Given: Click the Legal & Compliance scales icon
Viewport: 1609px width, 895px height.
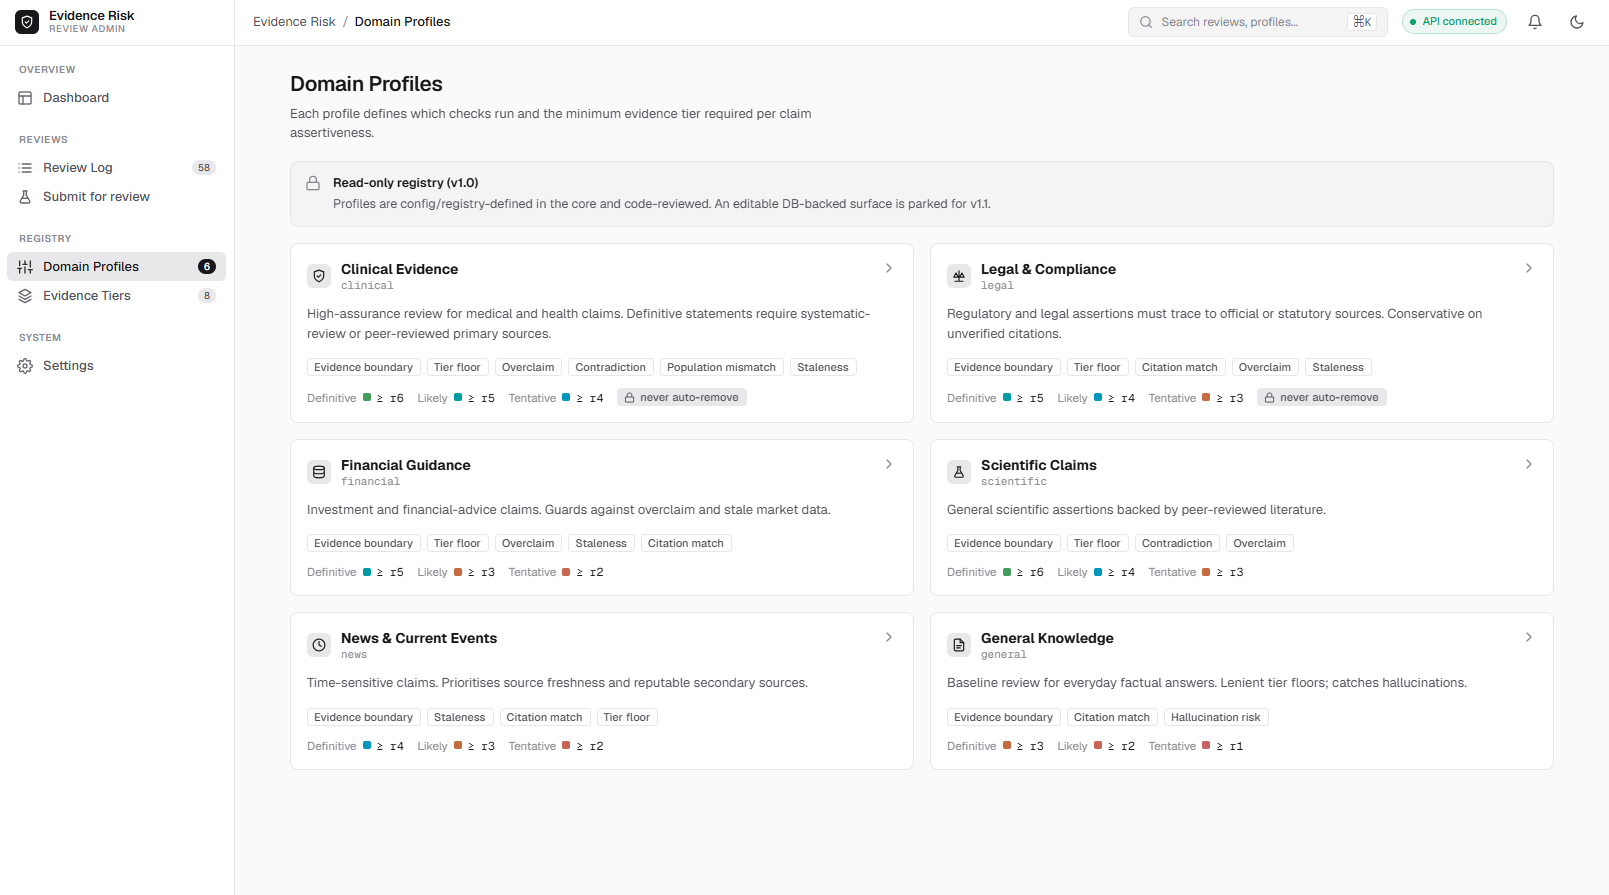Looking at the screenshot, I should click(x=959, y=276).
